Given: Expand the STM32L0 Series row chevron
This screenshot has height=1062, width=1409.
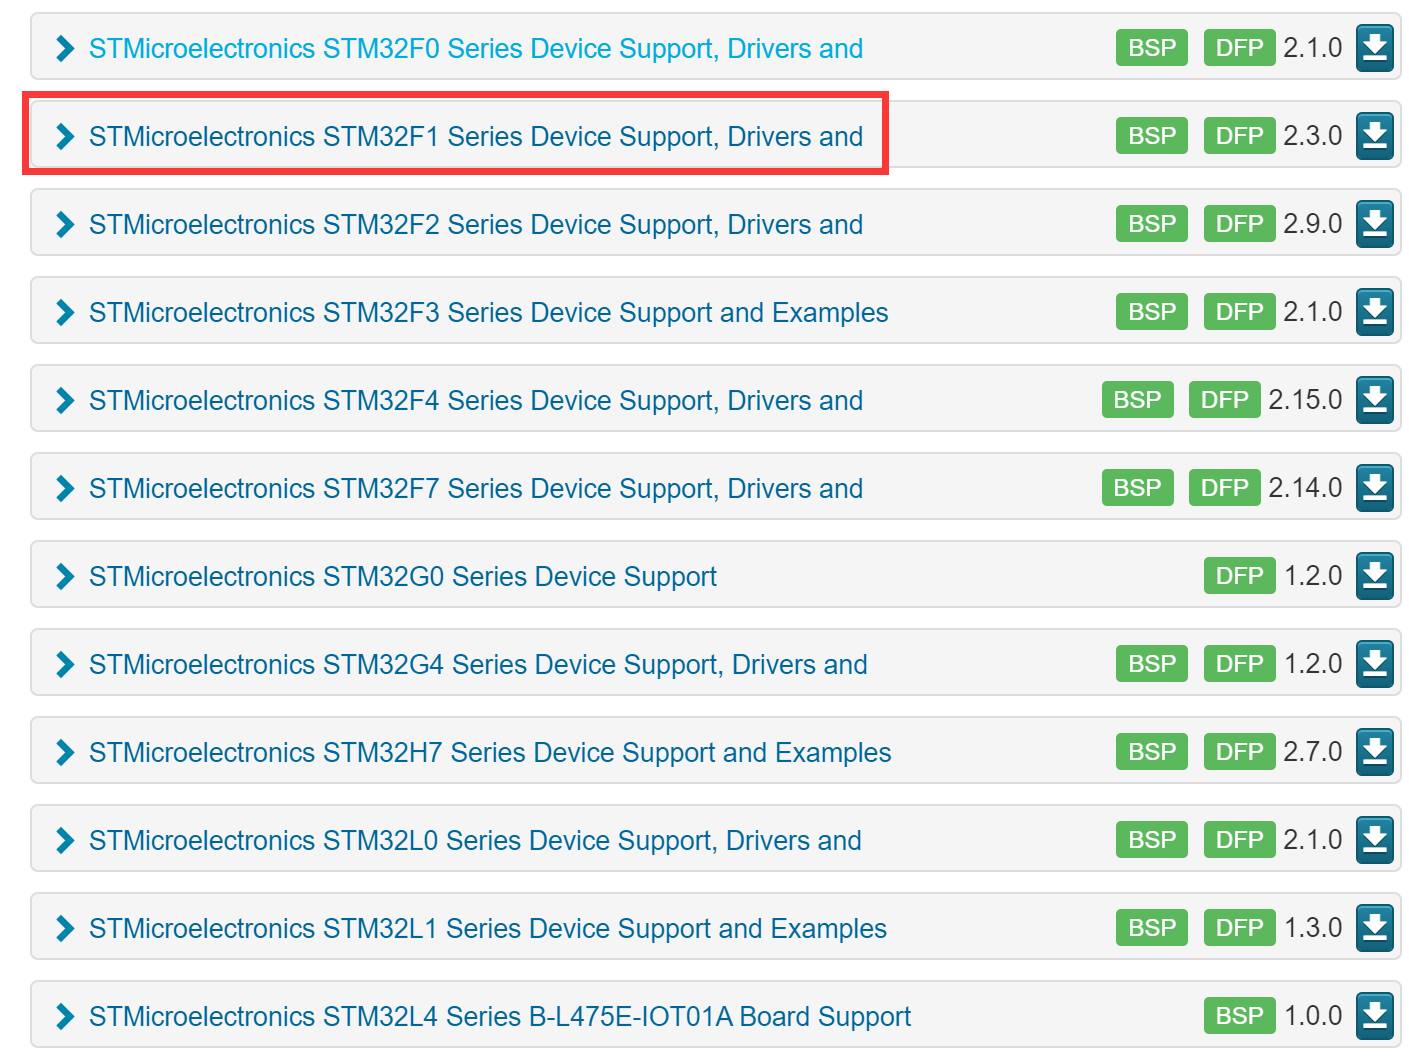Looking at the screenshot, I should [65, 840].
